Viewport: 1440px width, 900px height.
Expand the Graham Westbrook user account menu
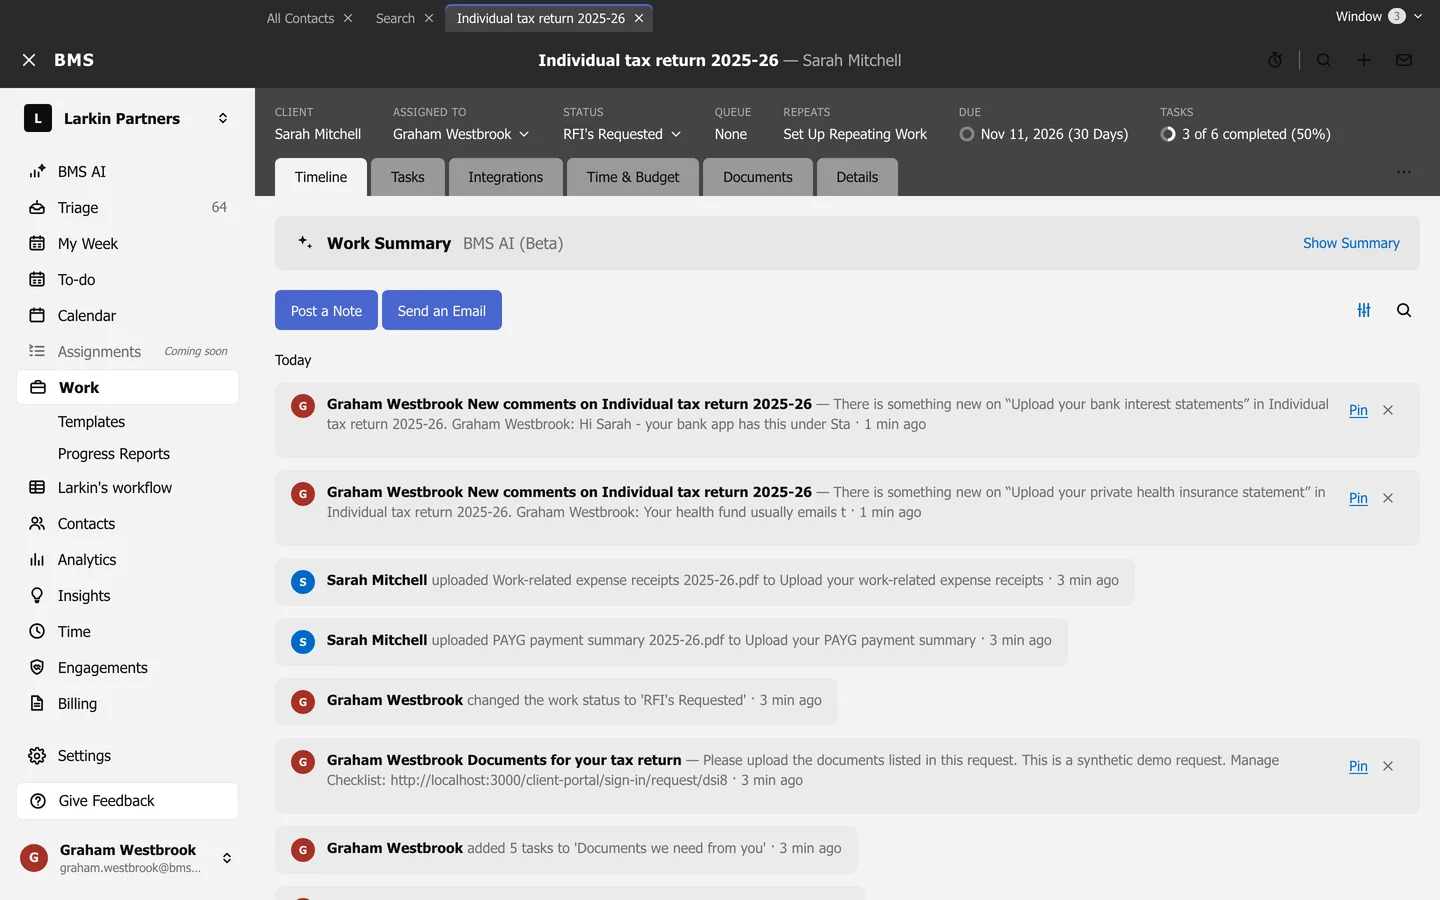pos(227,858)
